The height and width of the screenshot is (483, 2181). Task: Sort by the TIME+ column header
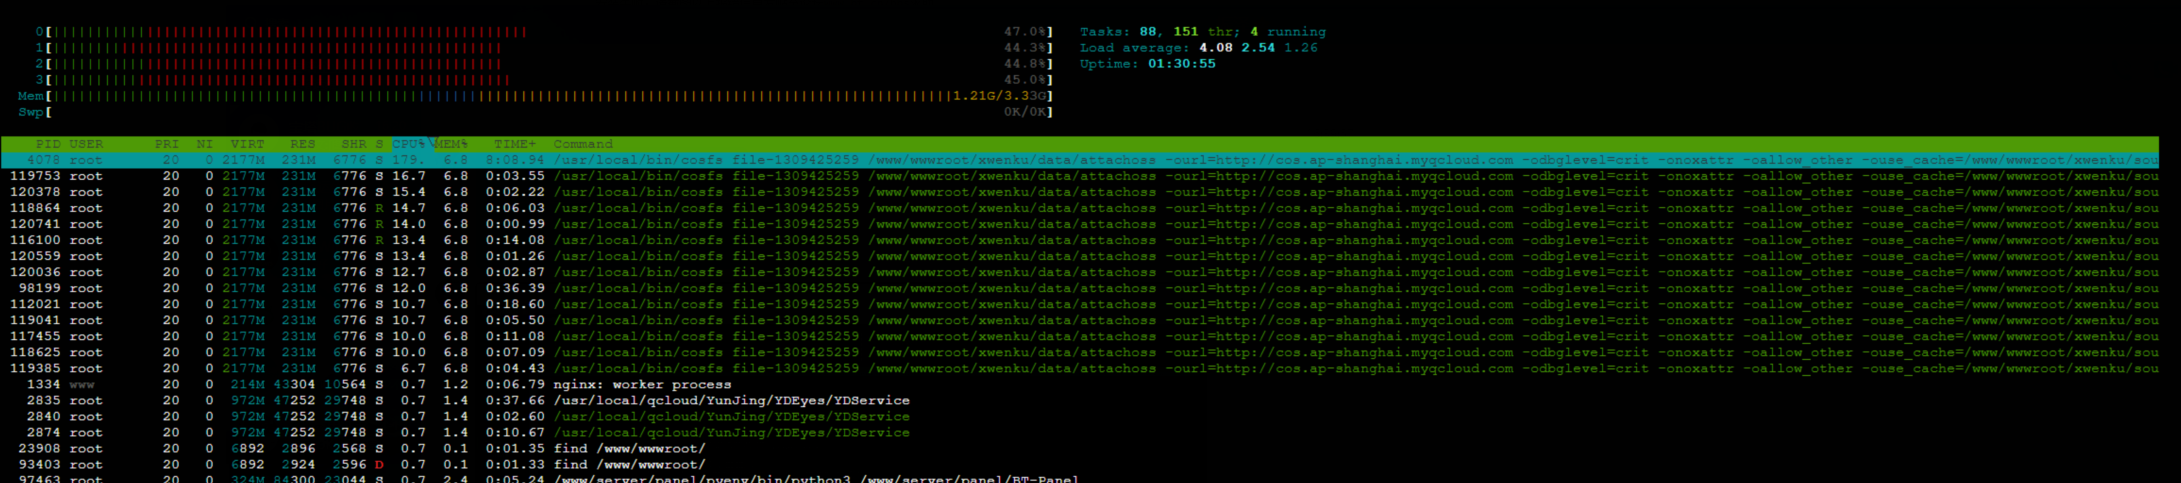tap(515, 144)
